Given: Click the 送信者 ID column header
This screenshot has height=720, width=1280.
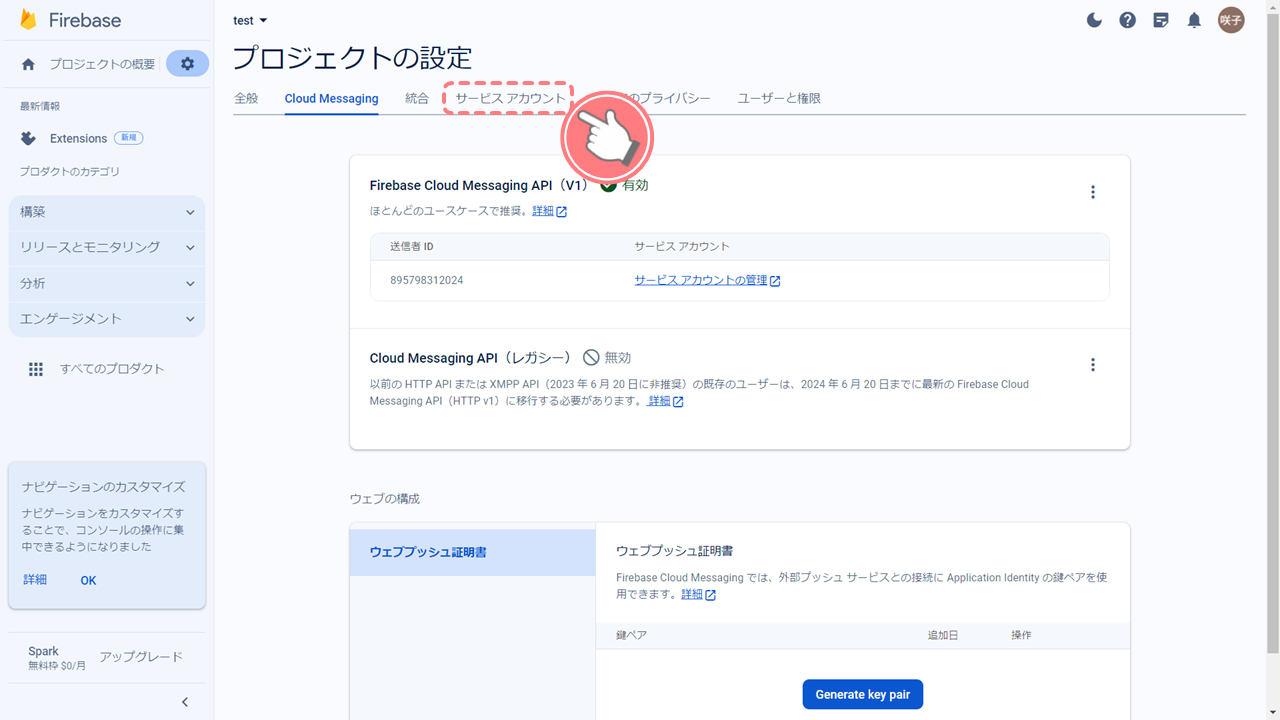Looking at the screenshot, I should [x=412, y=246].
